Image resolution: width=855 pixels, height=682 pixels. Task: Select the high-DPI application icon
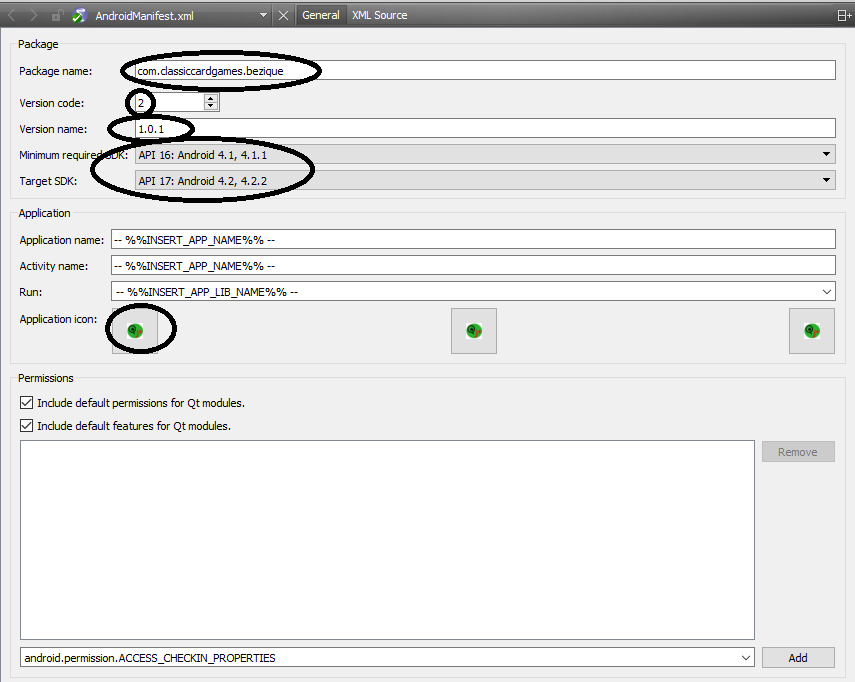(811, 330)
